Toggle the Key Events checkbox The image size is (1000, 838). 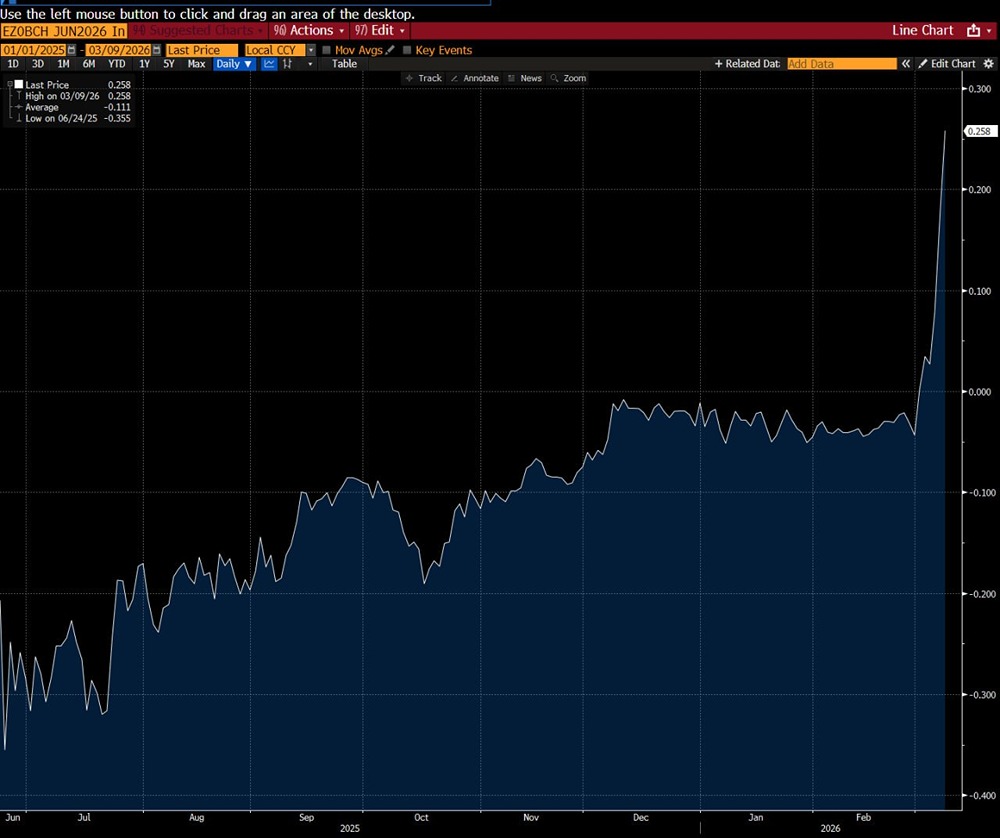(407, 50)
